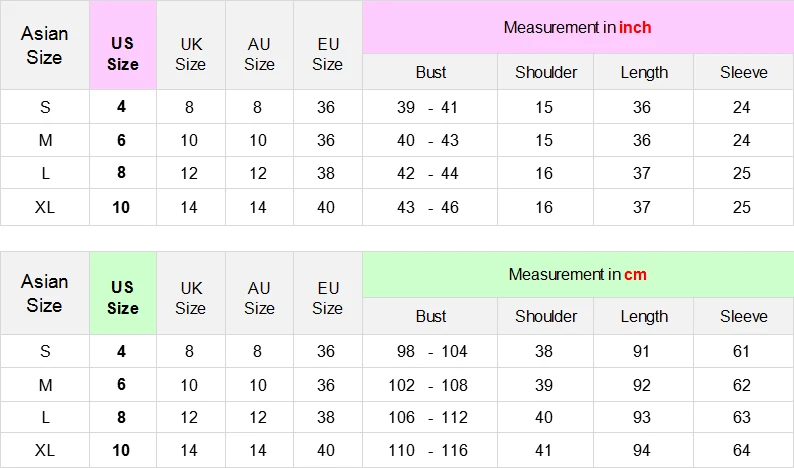This screenshot has height=468, width=794.
Task: Click the Asian Size header in the inch table
Action: click(x=45, y=45)
